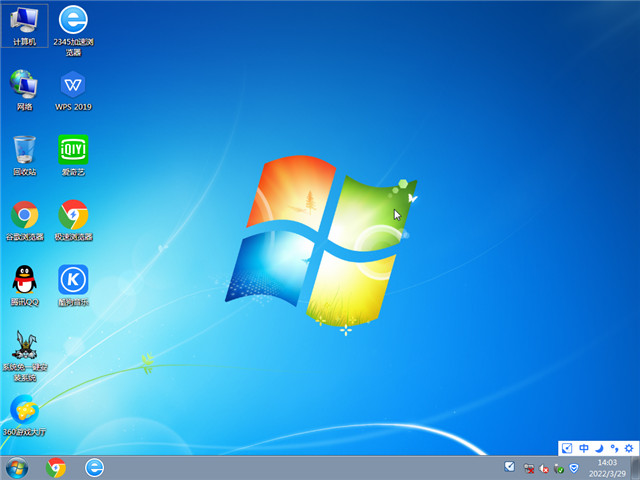
Task: Launch WPS 2019 from the desktop
Action: tap(73, 85)
